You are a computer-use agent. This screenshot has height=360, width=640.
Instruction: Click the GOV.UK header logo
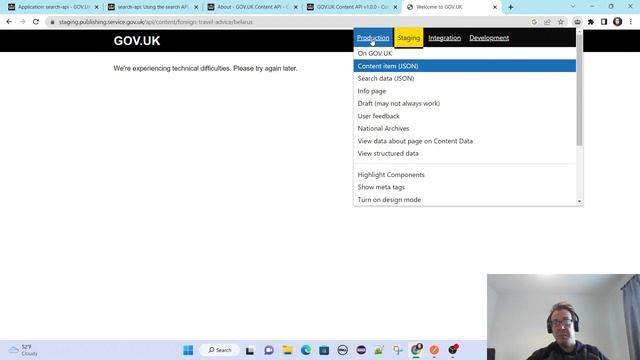(x=137, y=41)
